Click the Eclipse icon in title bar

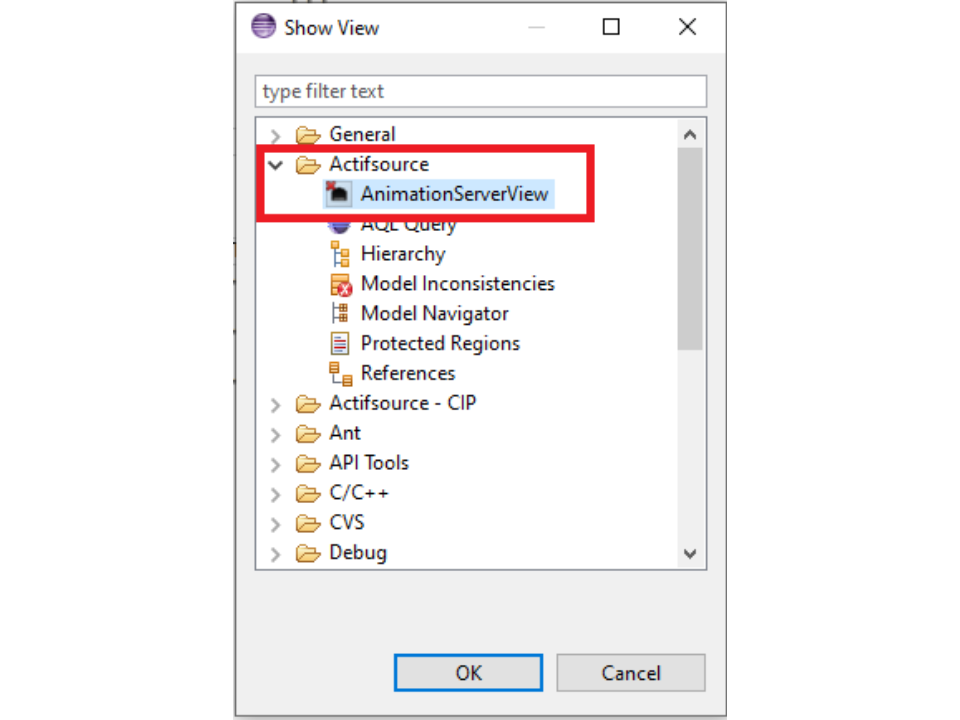pos(263,27)
